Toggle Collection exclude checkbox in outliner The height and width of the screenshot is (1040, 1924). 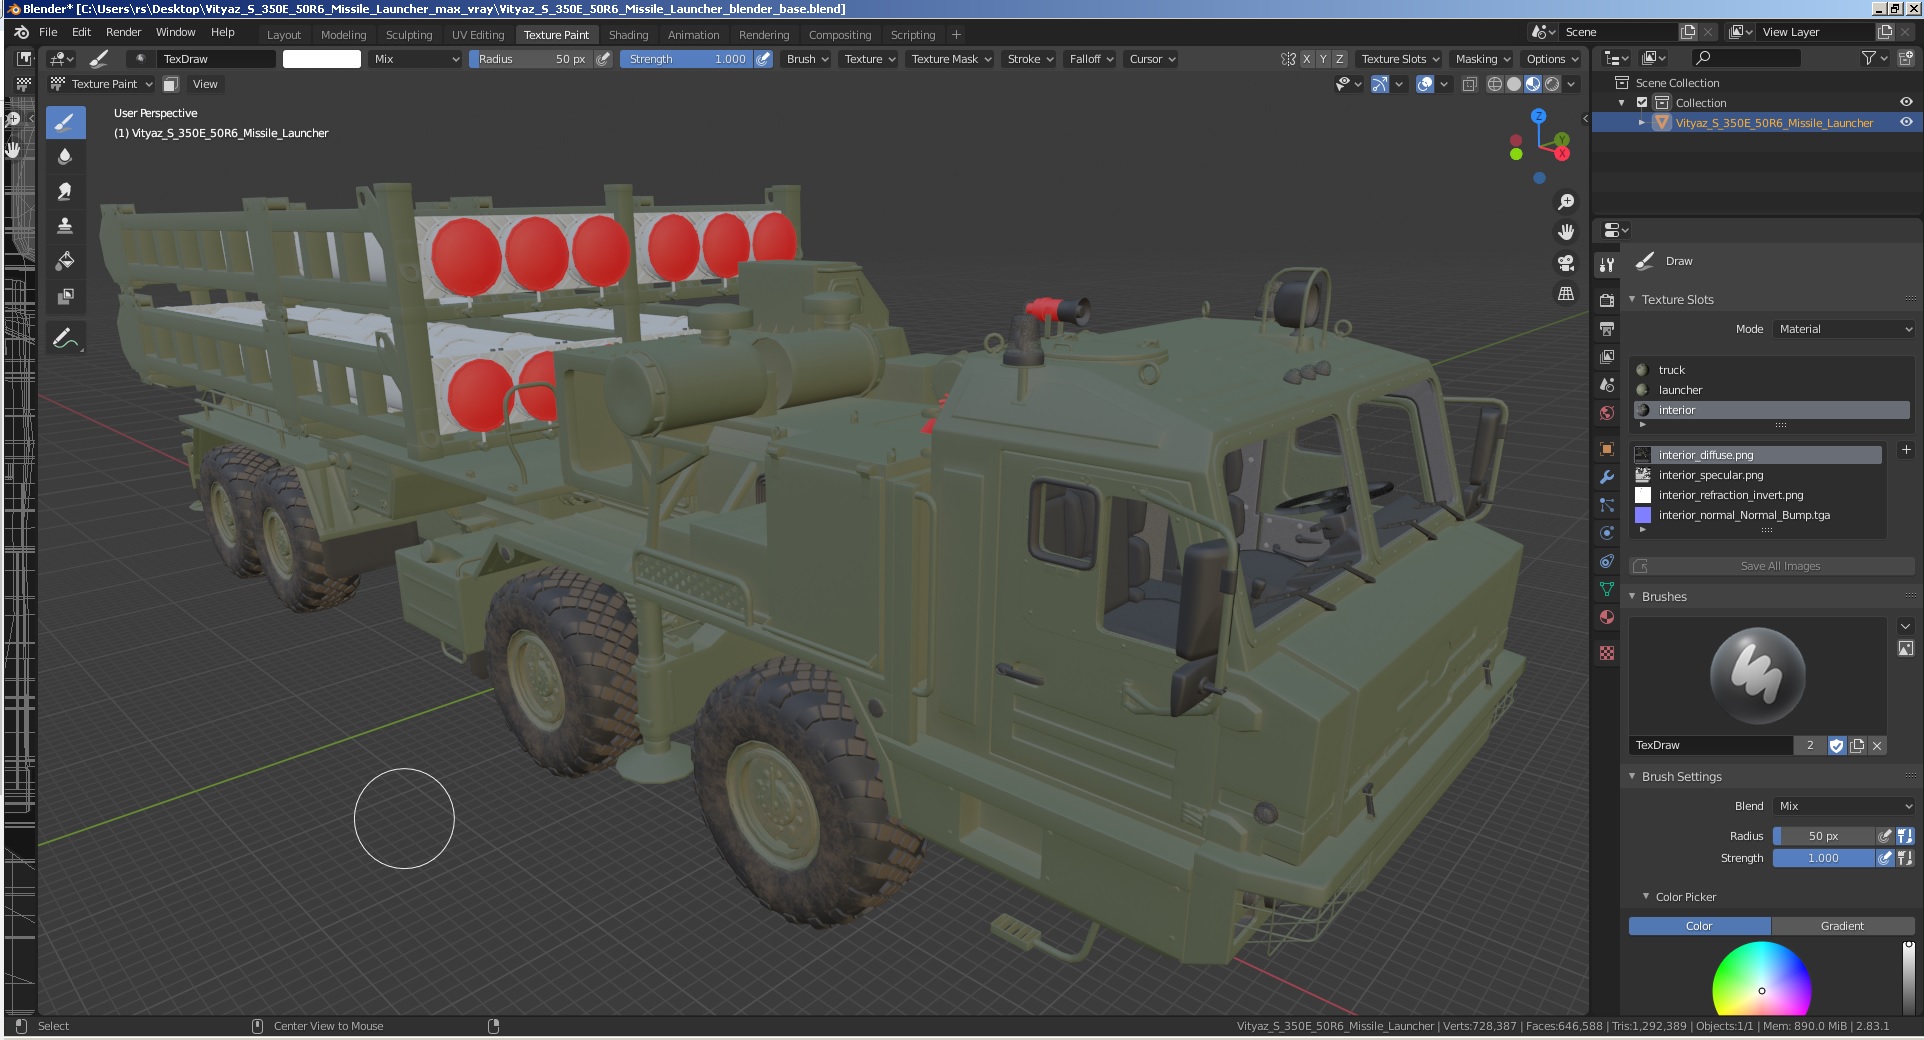coord(1642,102)
